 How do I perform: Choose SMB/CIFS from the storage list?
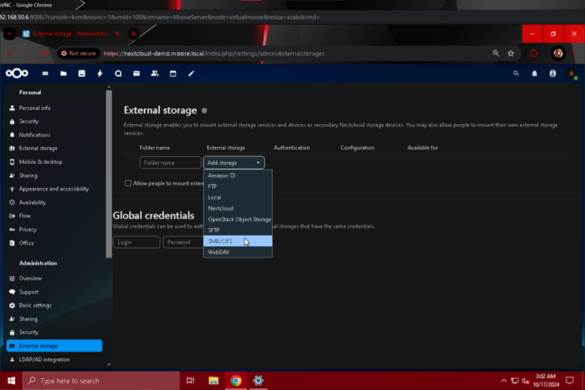tap(238, 241)
